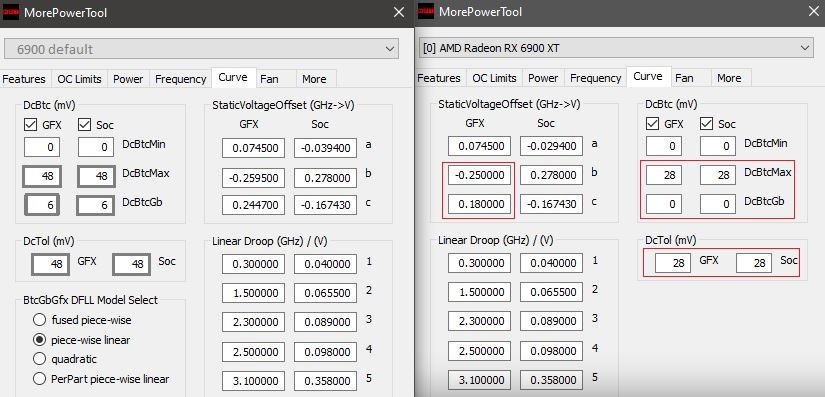The width and height of the screenshot is (825, 397).
Task: Click GFX offset a field in left window
Action: (x=254, y=148)
